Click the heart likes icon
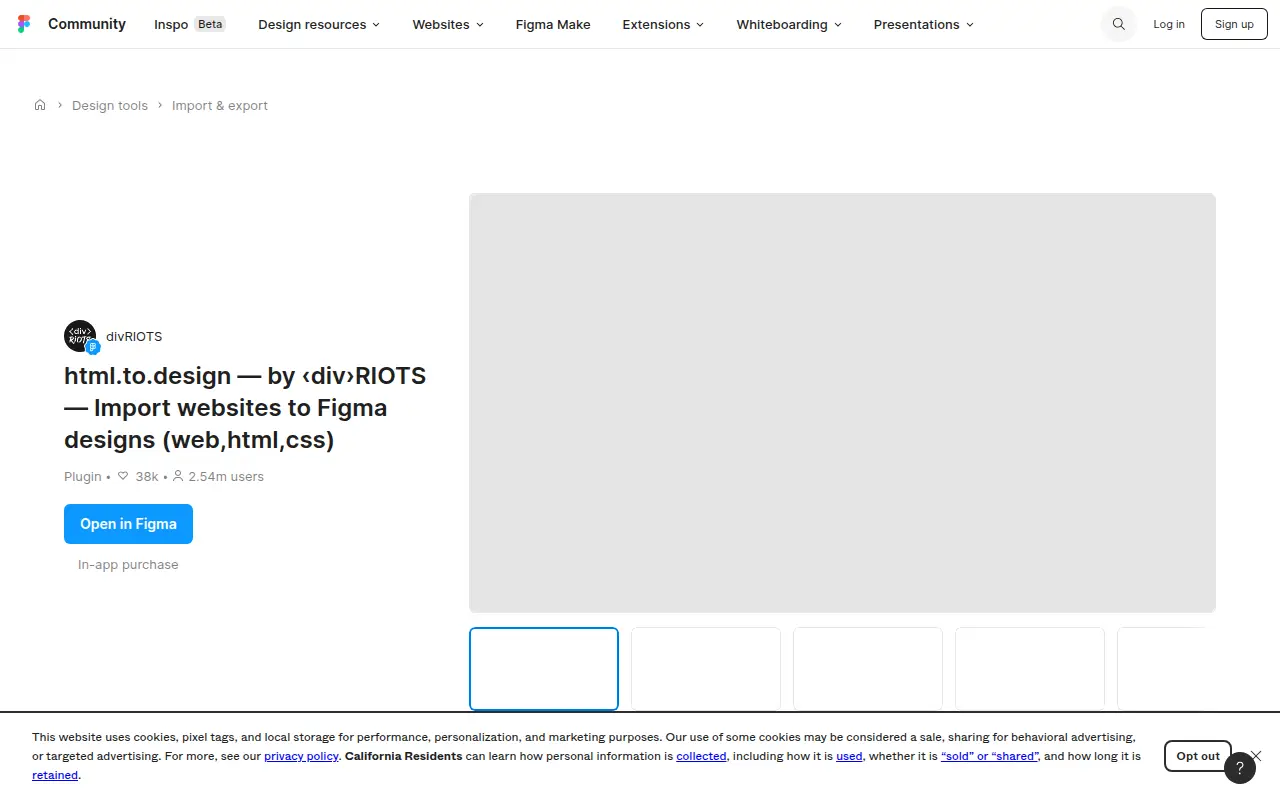Image resolution: width=1280 pixels, height=800 pixels. [123, 476]
